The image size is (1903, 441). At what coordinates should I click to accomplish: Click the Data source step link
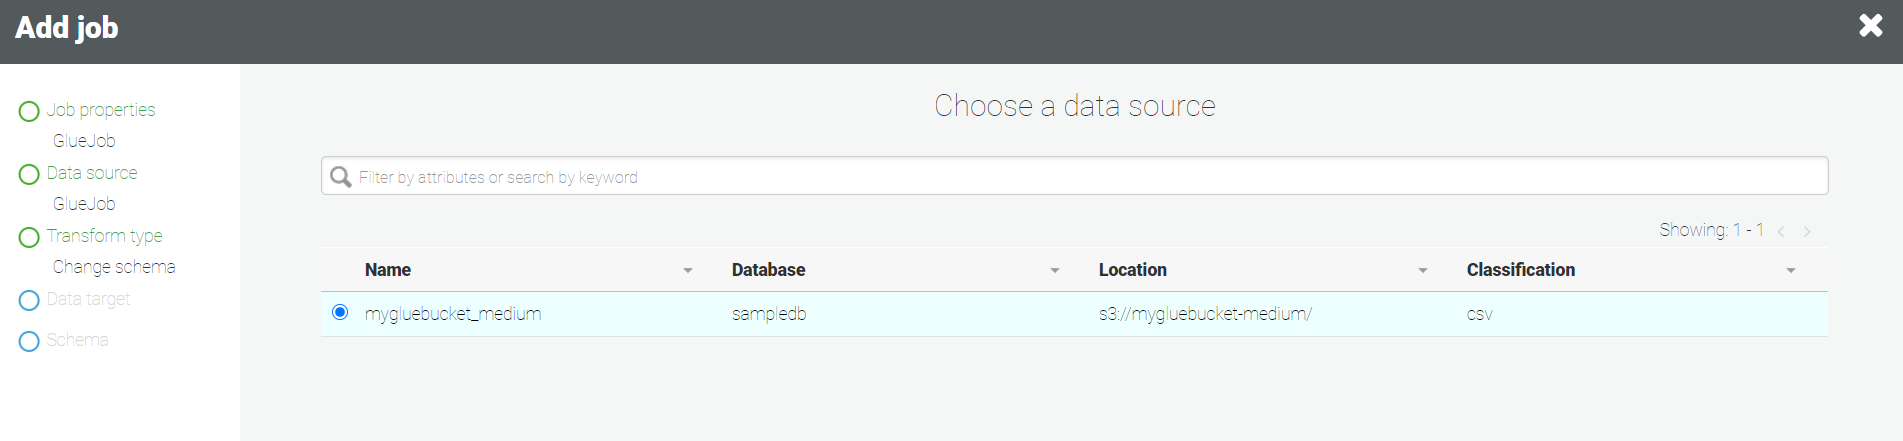(x=92, y=173)
